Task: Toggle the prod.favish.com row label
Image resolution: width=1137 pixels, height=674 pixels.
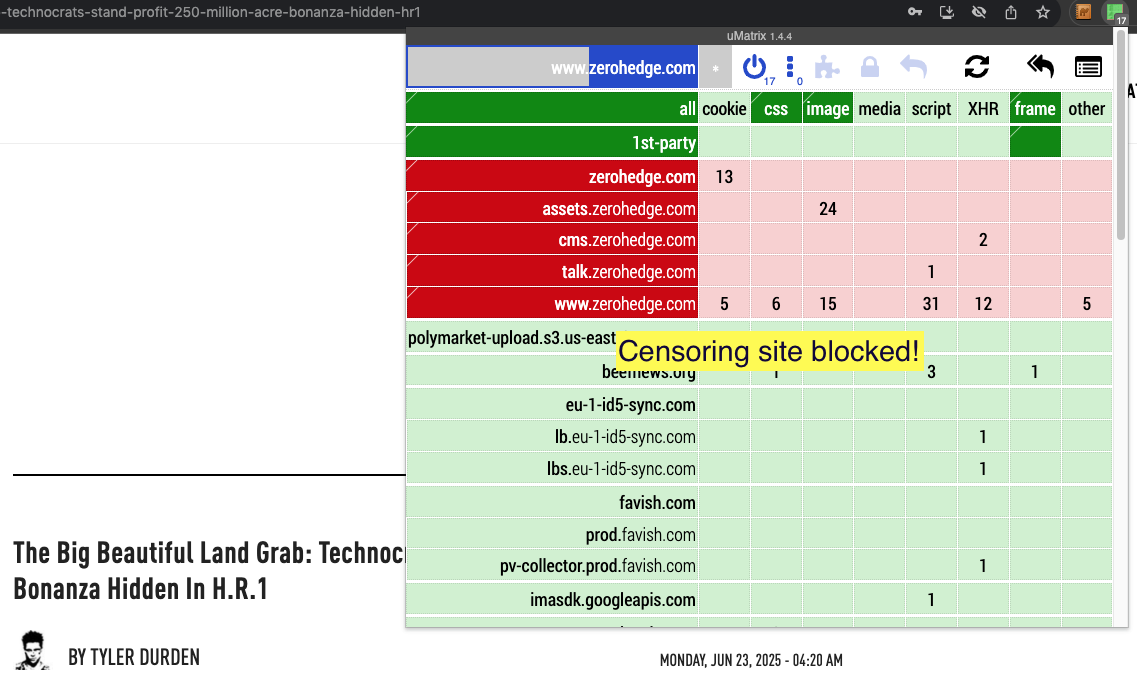Action: point(552,534)
